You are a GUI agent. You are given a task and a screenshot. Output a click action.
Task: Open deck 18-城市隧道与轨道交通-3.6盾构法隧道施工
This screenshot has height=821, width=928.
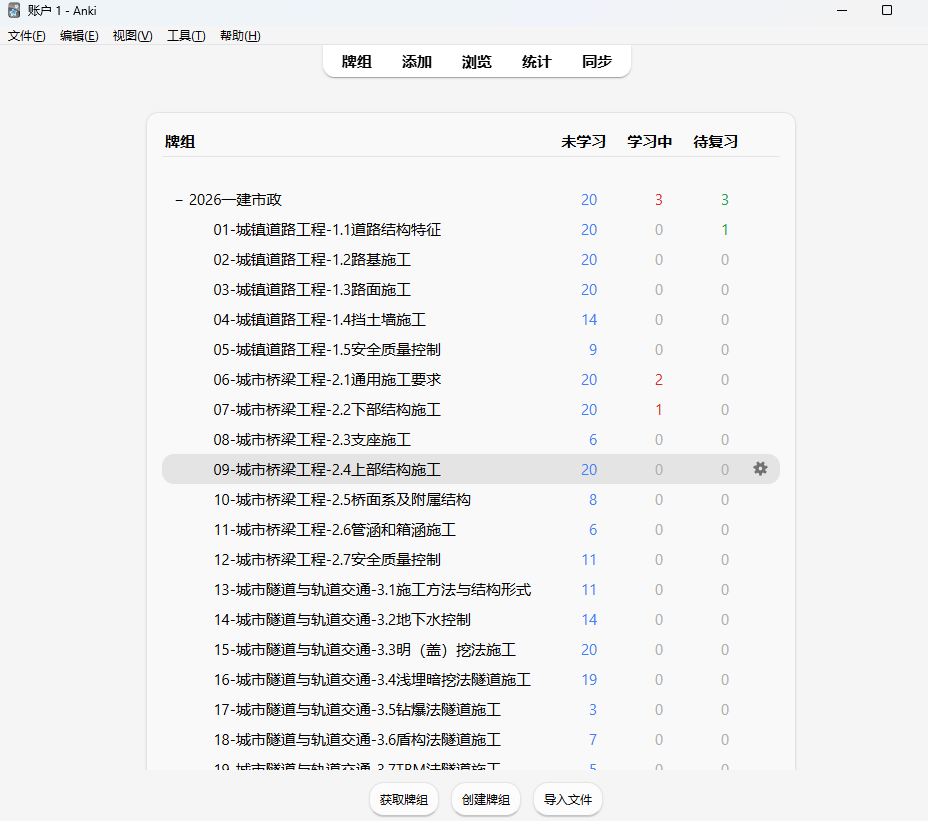pos(357,740)
